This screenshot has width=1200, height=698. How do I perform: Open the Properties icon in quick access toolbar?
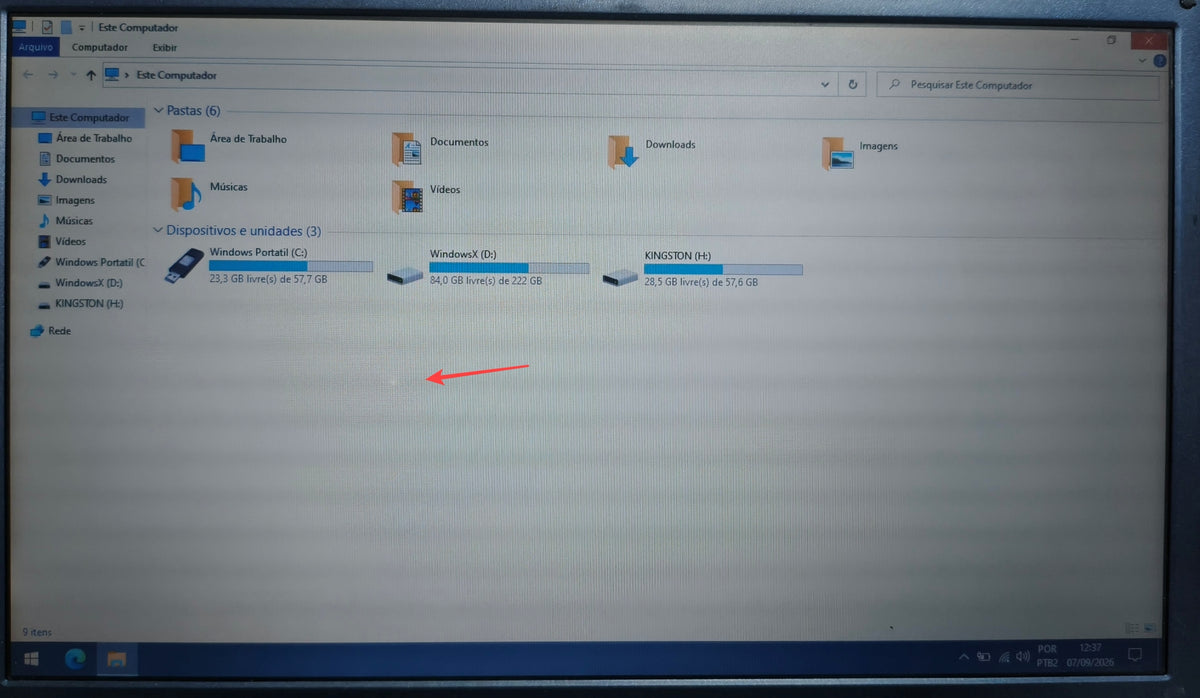(46, 28)
